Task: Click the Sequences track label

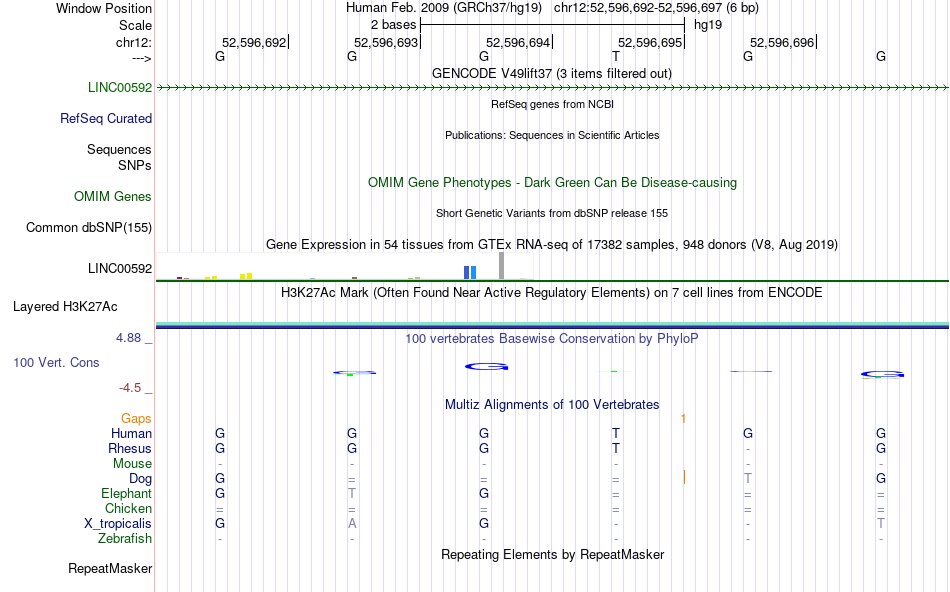Action: tap(119, 149)
